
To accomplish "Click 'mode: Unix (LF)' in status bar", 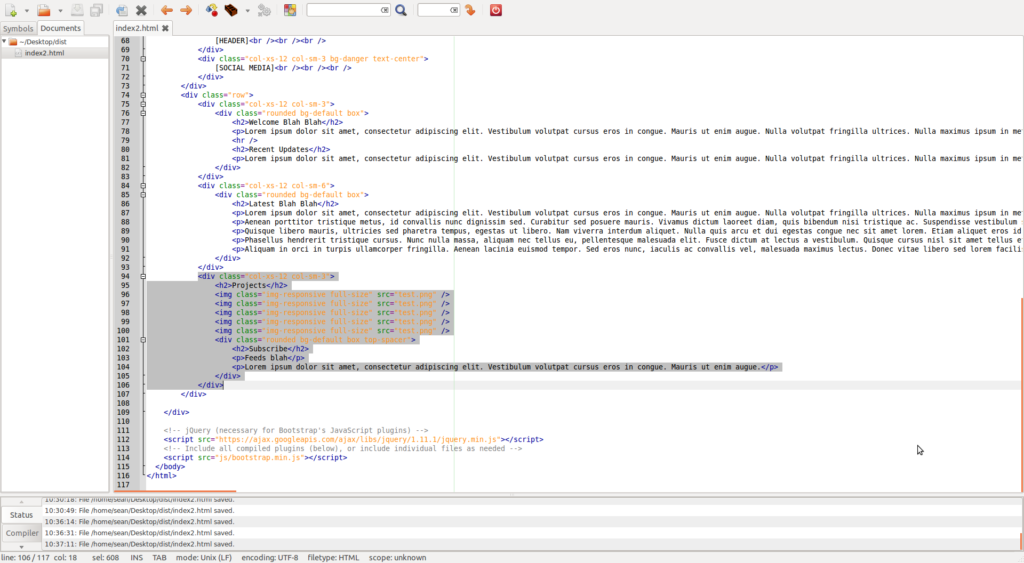I will [204, 558].
